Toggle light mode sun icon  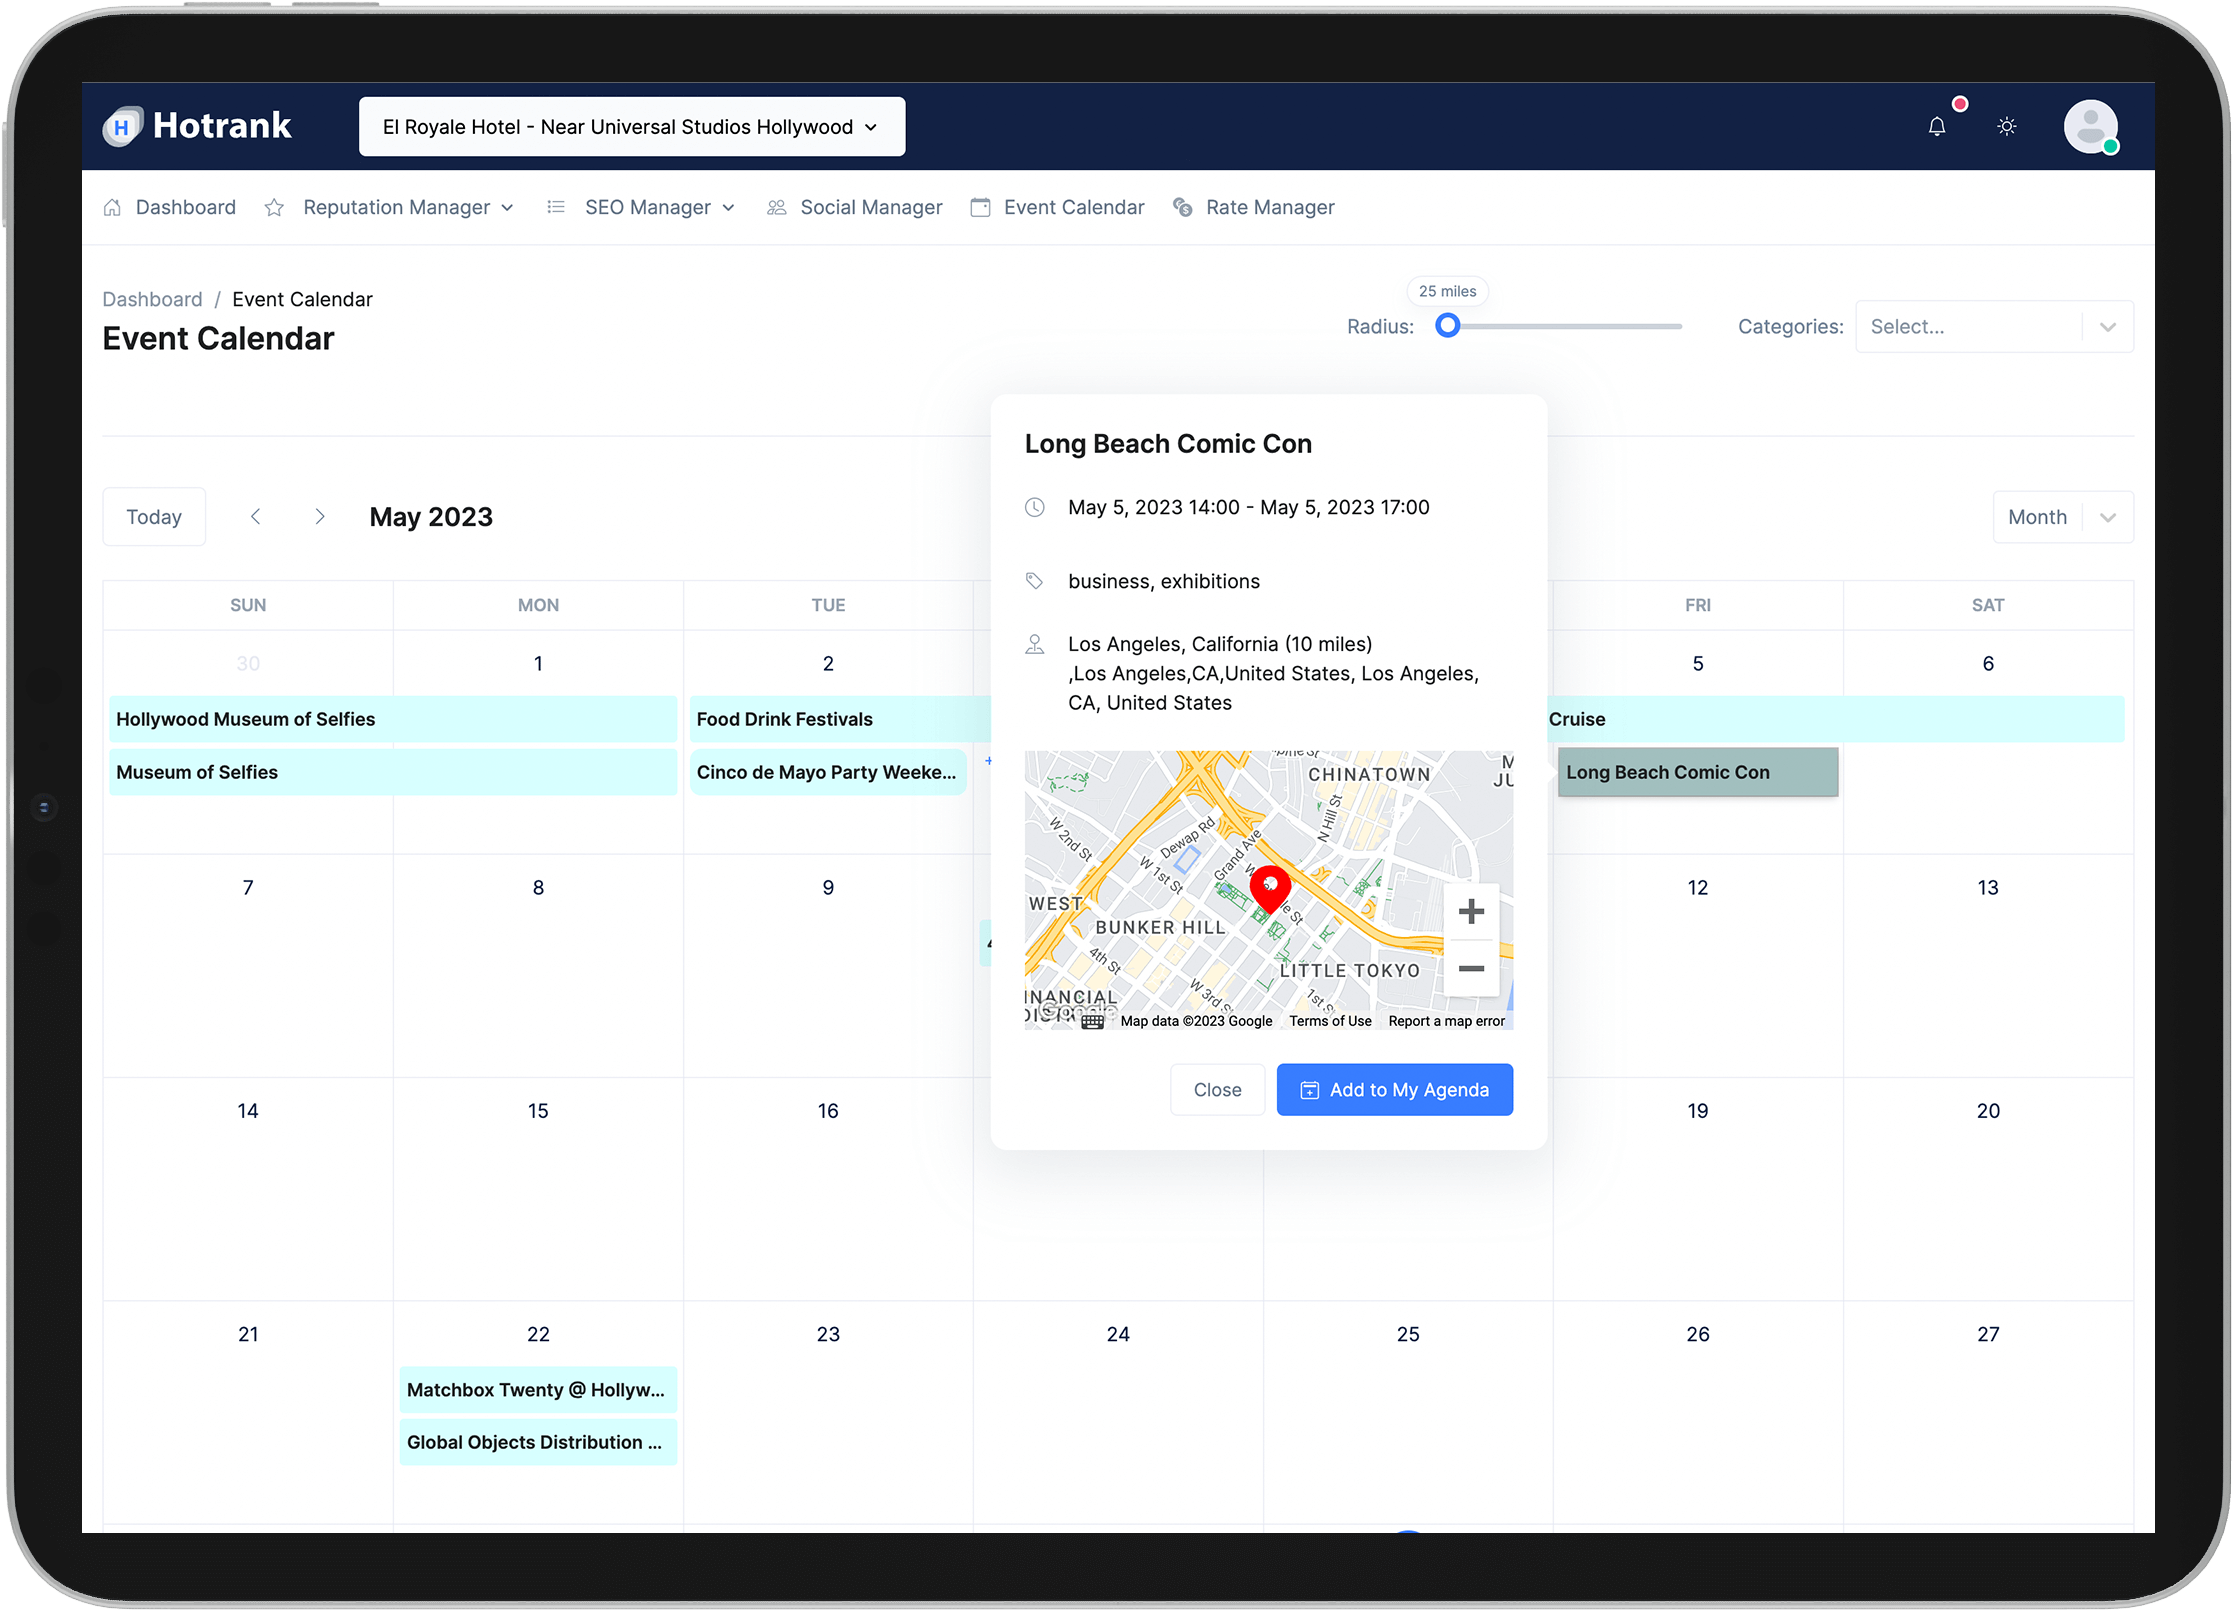[2006, 127]
